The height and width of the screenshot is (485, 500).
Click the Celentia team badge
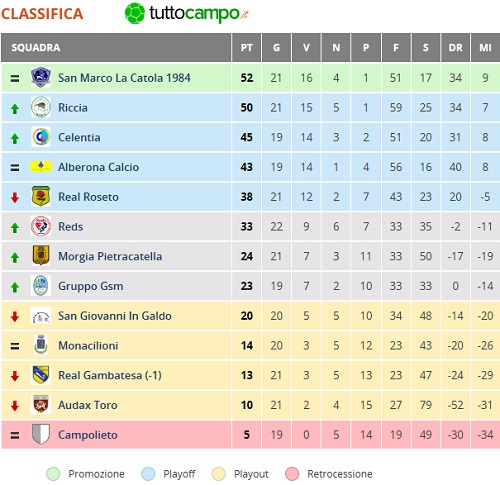click(41, 137)
